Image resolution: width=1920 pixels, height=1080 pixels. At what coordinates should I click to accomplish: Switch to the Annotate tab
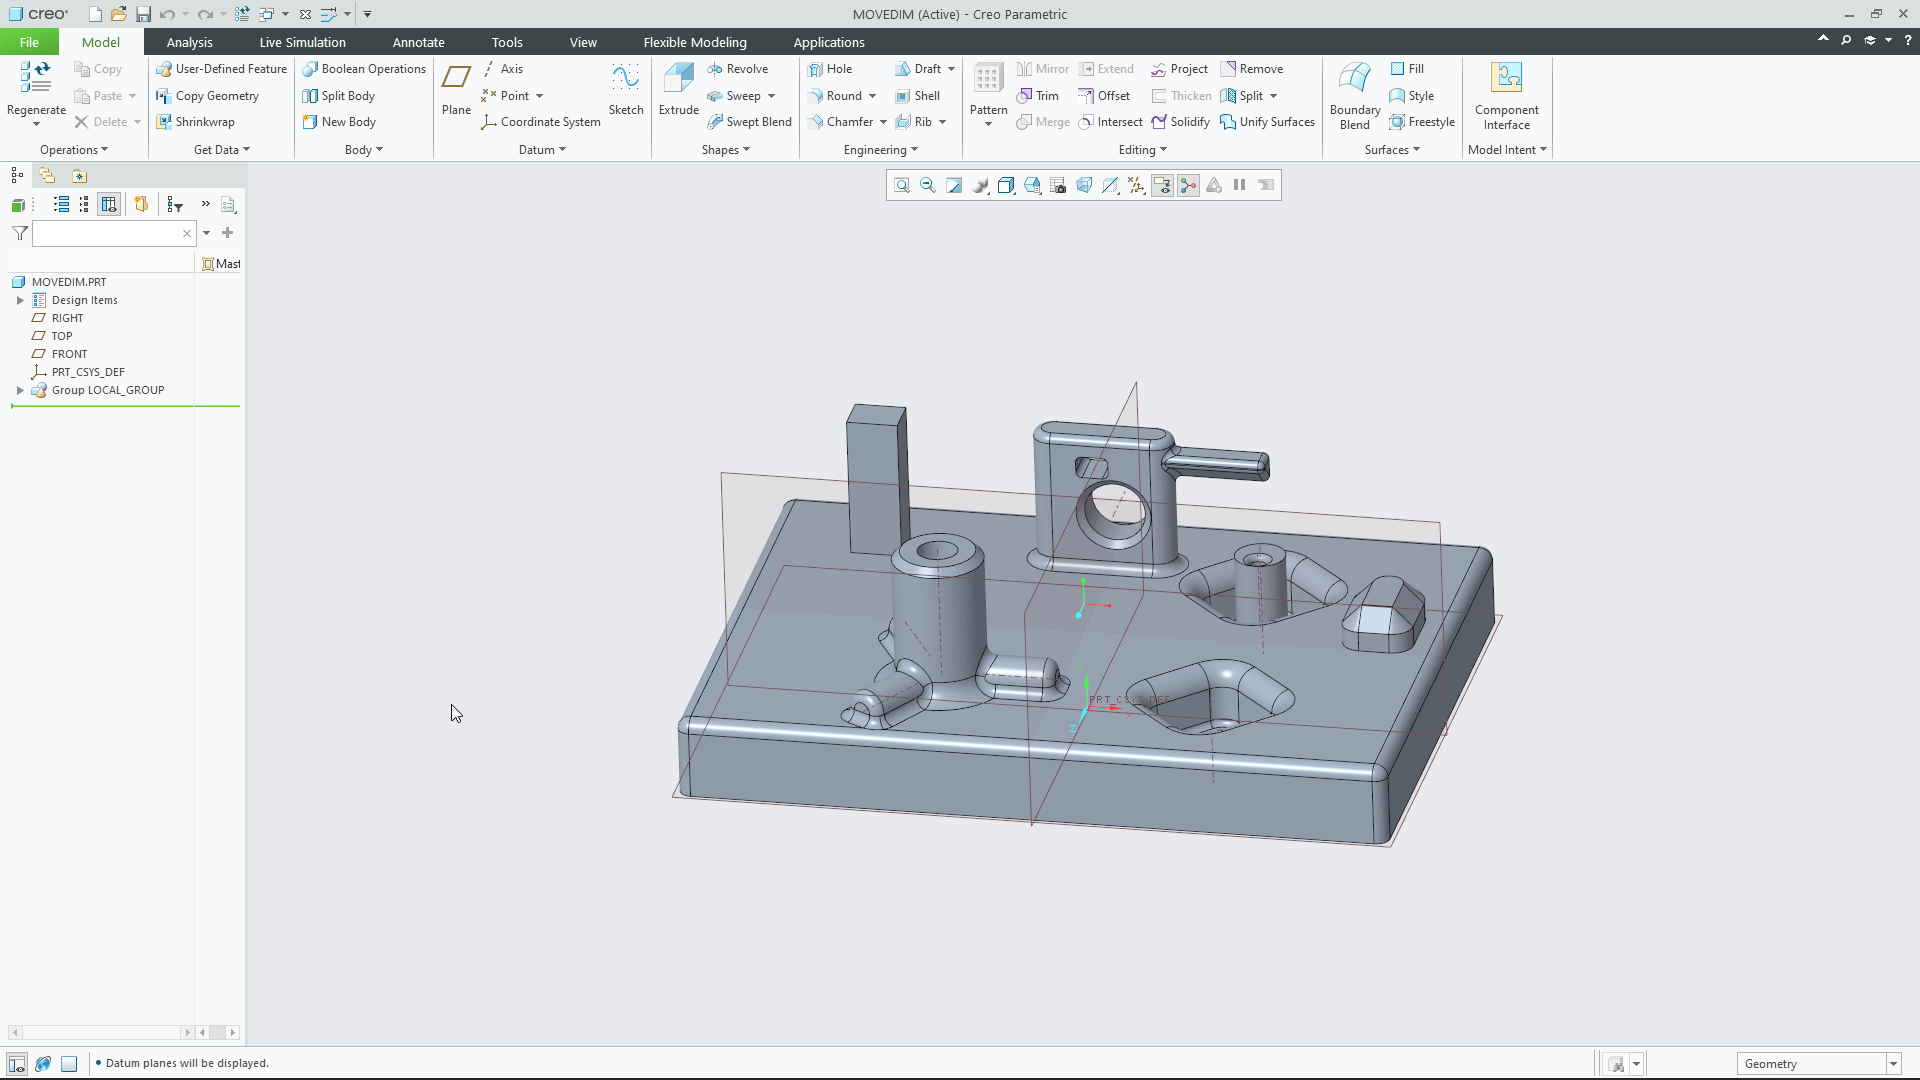(418, 42)
